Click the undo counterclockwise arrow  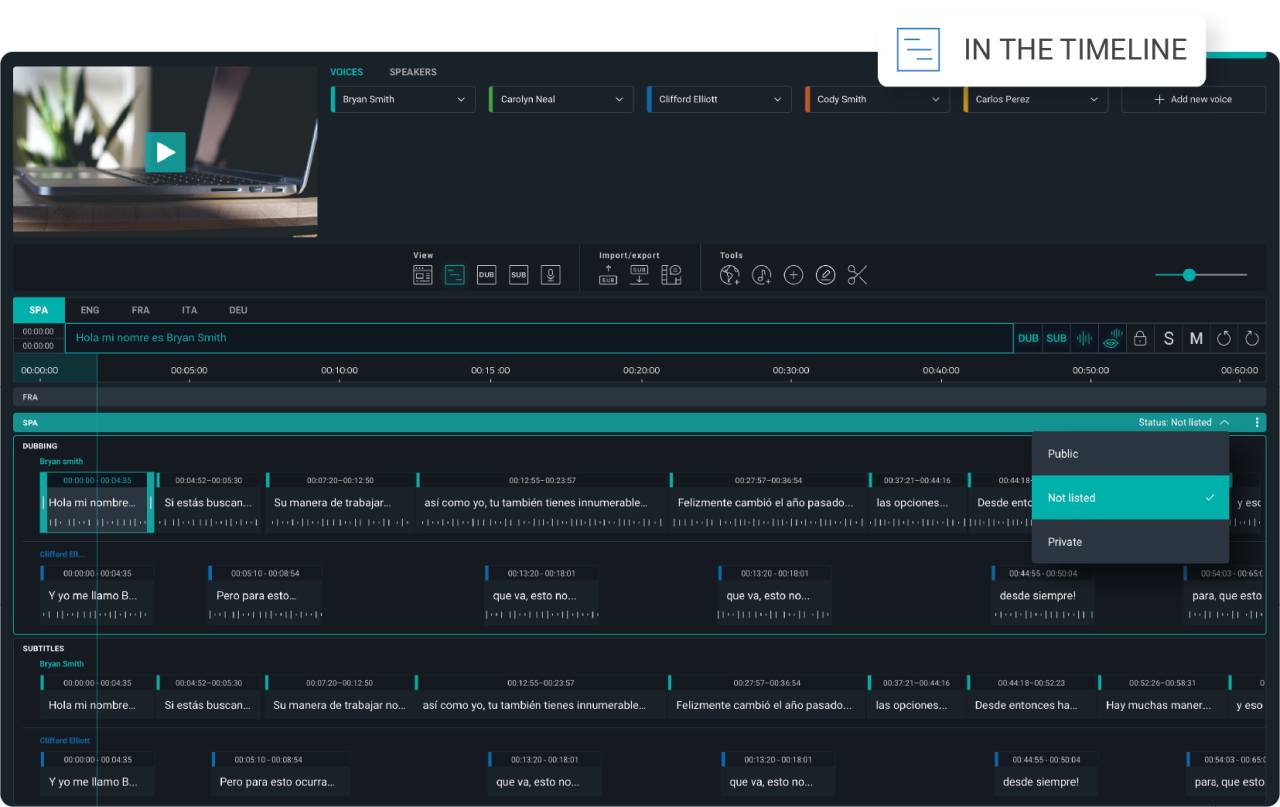(1223, 339)
